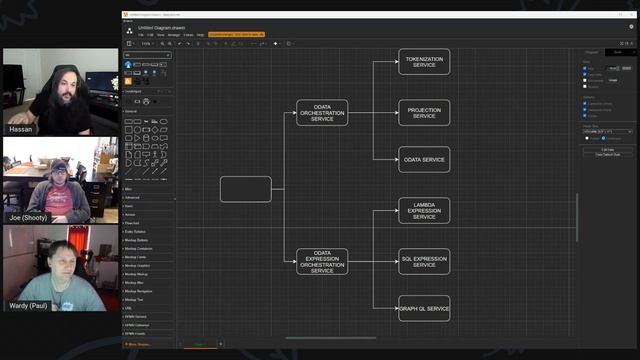Viewport: 640px width, 360px height.
Task: Toggle the Connection Points checkbox
Action: (585, 110)
